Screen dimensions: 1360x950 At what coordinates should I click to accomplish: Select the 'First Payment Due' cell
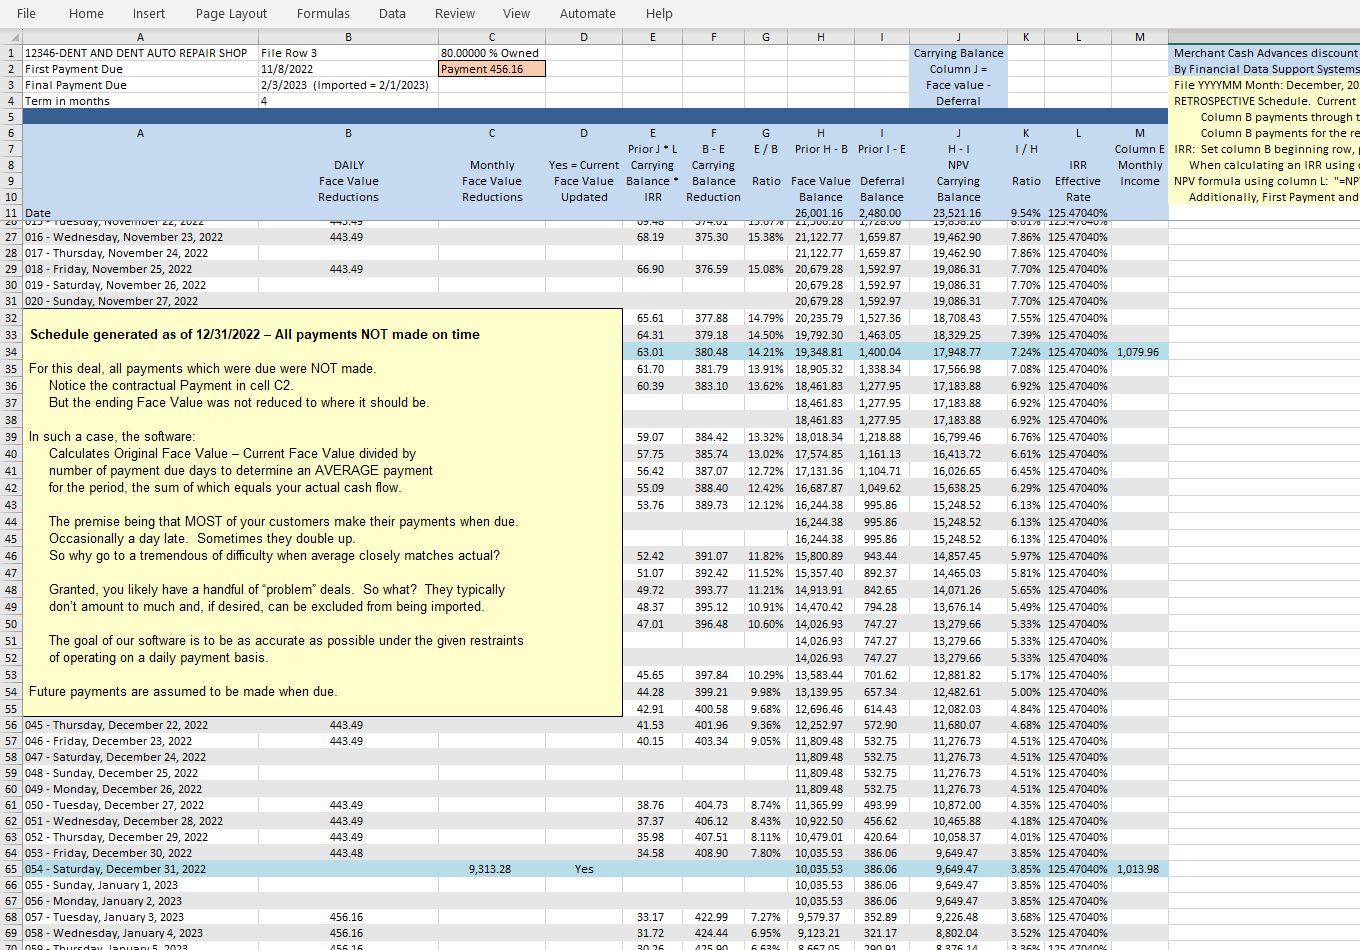(x=140, y=69)
